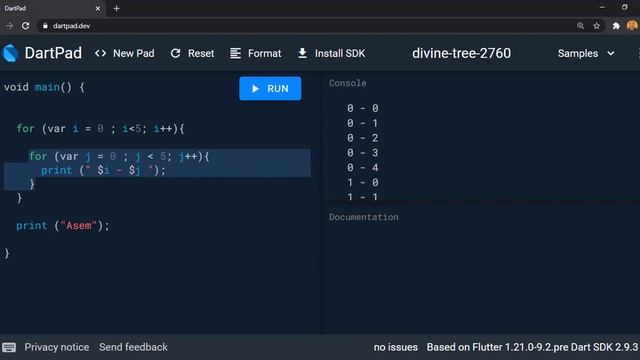The height and width of the screenshot is (360, 640).
Task: Click the Install SDK download icon
Action: click(302, 53)
